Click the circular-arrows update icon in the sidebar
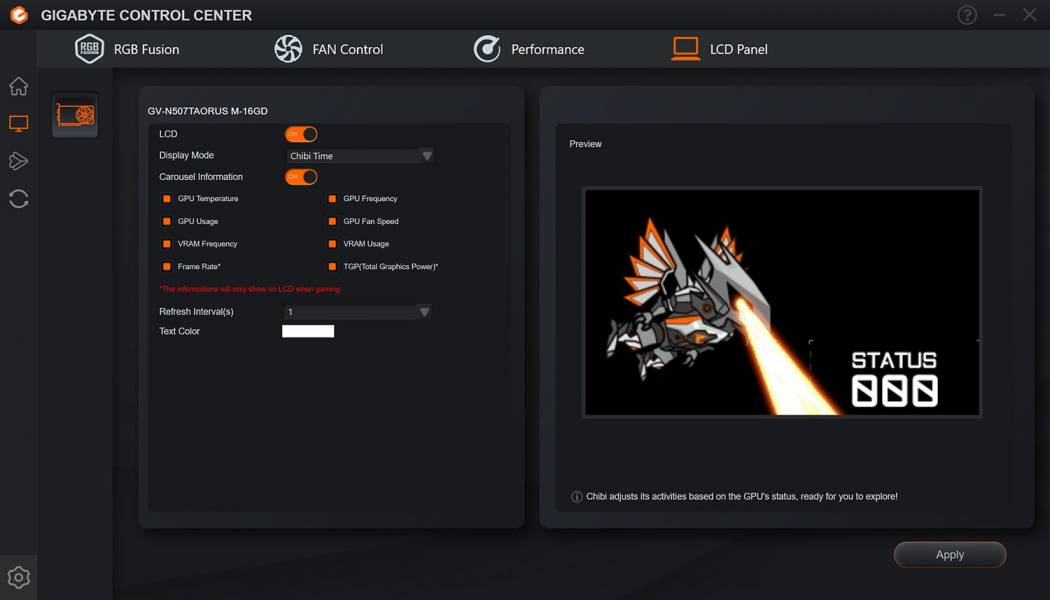1050x600 pixels. [x=19, y=199]
